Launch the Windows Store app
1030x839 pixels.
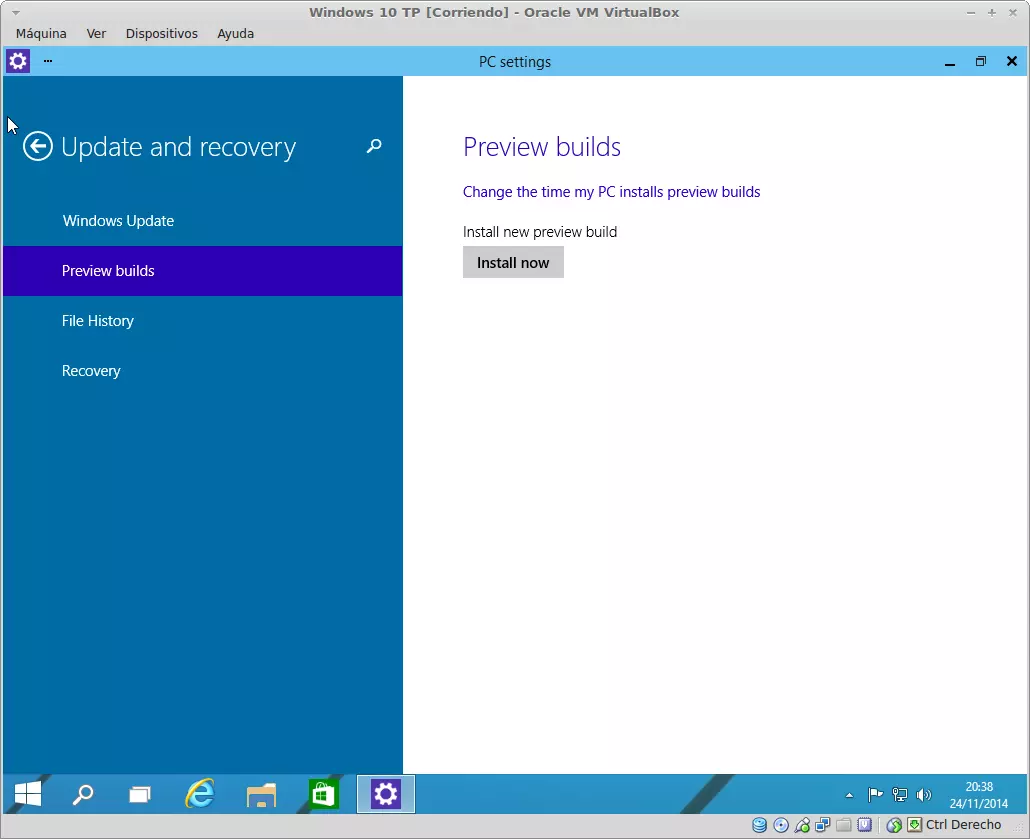323,795
